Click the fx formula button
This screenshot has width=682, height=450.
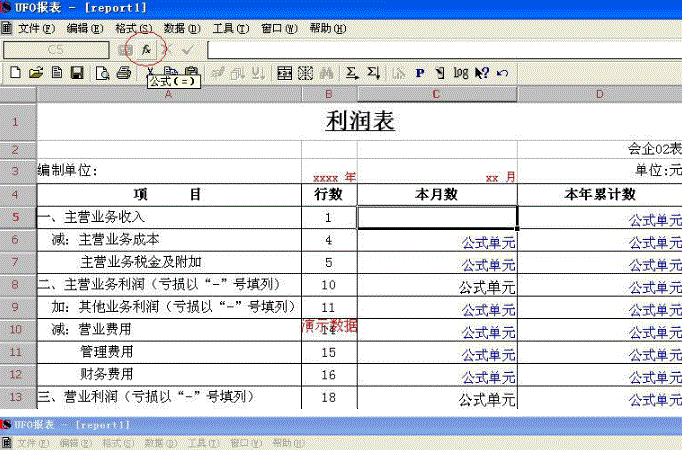[x=146, y=48]
